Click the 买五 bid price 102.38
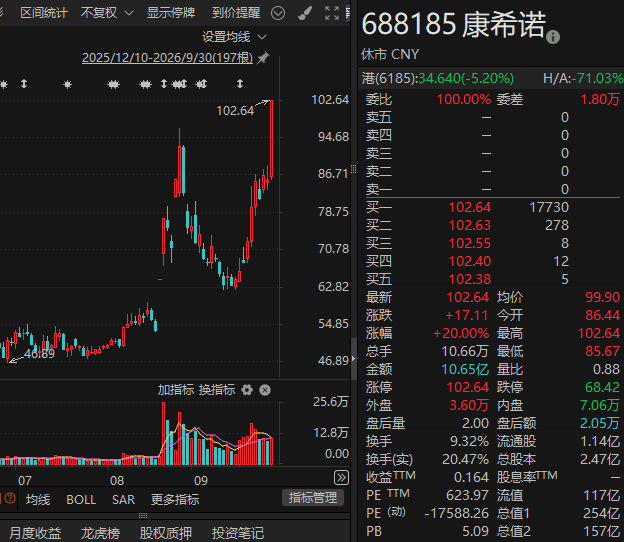The width and height of the screenshot is (624, 542). pyautogui.click(x=470, y=279)
